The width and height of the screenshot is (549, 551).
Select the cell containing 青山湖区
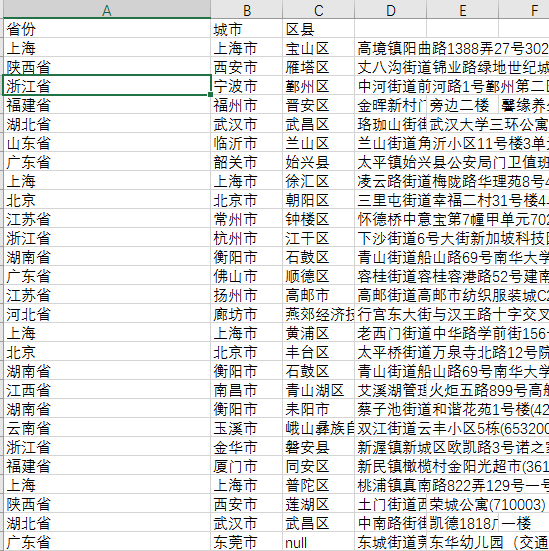[318, 390]
